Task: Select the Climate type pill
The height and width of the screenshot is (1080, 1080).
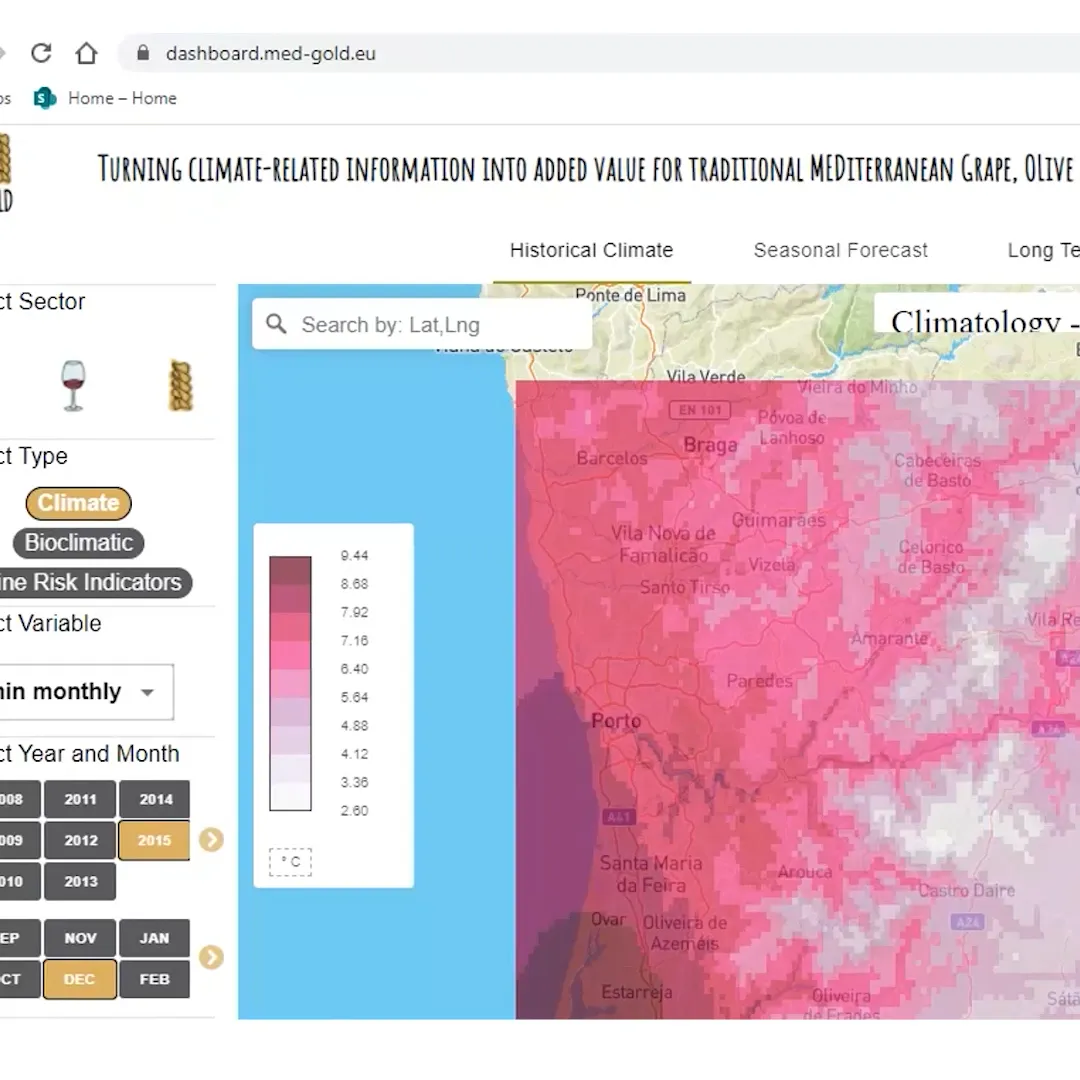Action: [79, 503]
